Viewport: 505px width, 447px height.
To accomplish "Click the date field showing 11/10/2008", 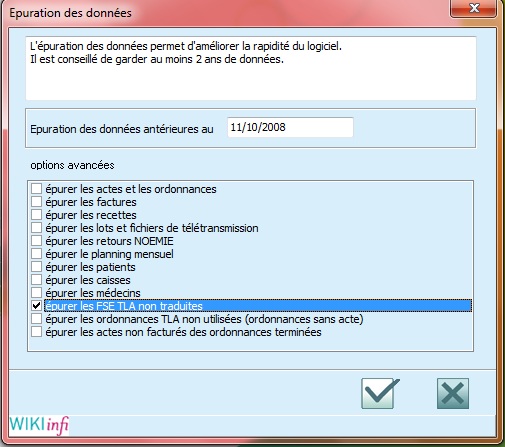I will click(x=290, y=127).
